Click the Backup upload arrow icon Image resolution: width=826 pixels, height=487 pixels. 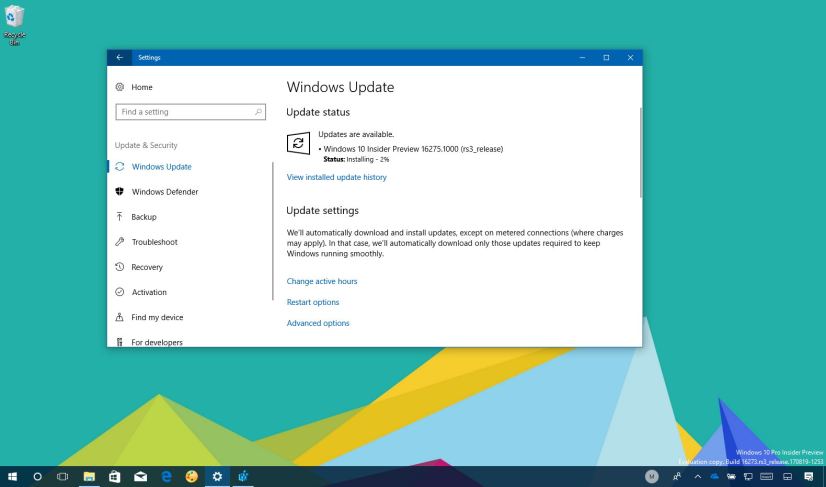click(120, 217)
